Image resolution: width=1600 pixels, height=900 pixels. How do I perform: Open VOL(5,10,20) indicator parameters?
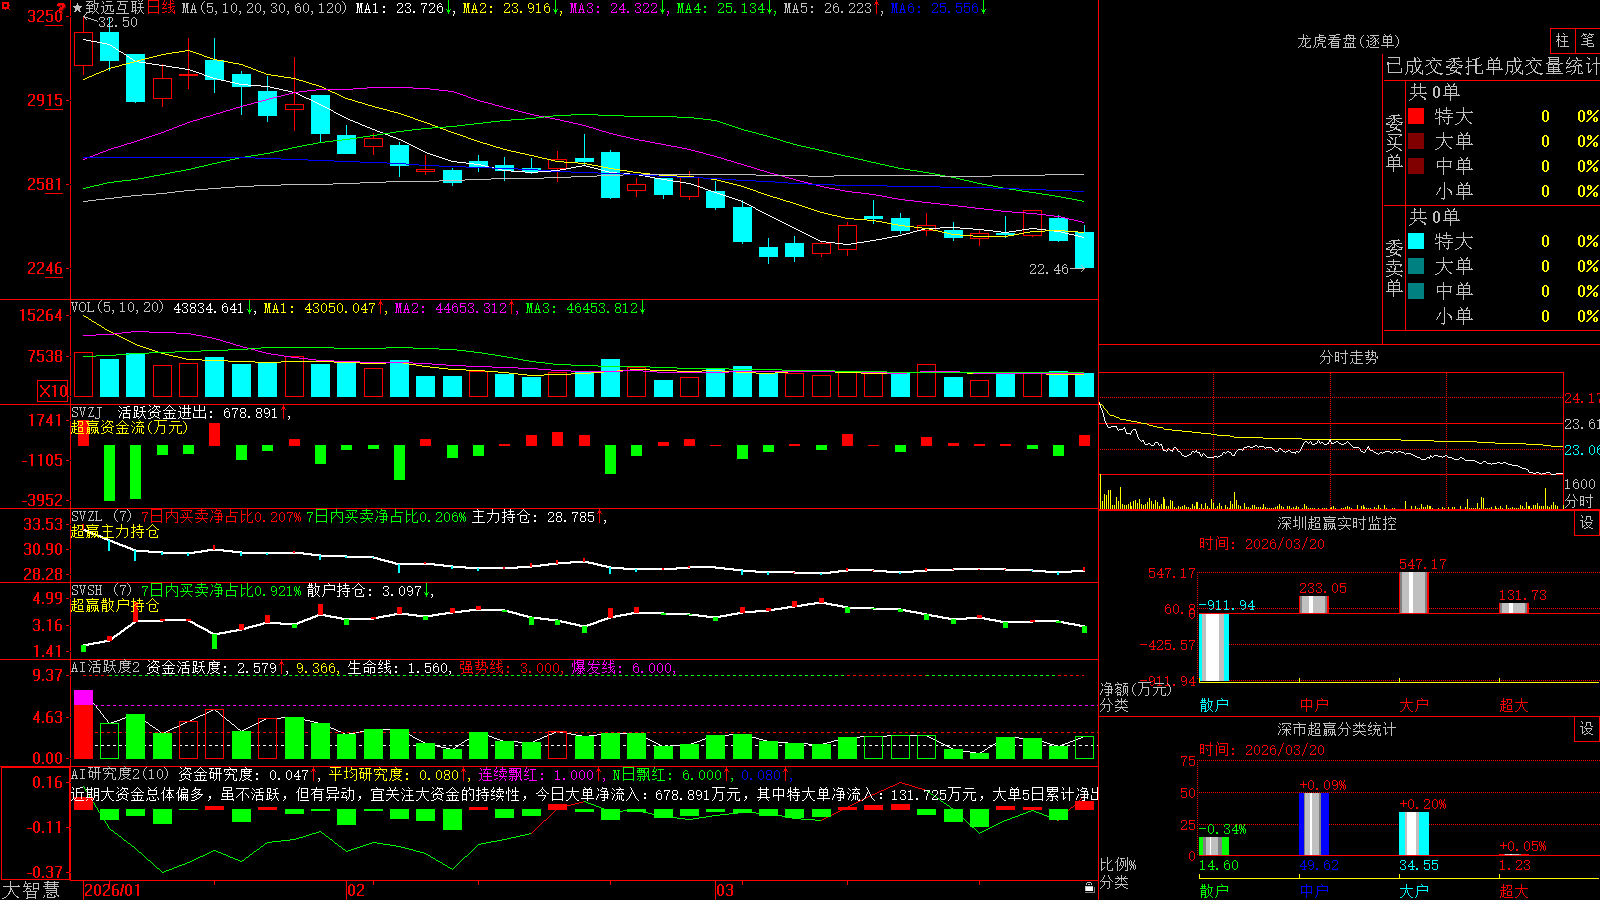[x=117, y=308]
